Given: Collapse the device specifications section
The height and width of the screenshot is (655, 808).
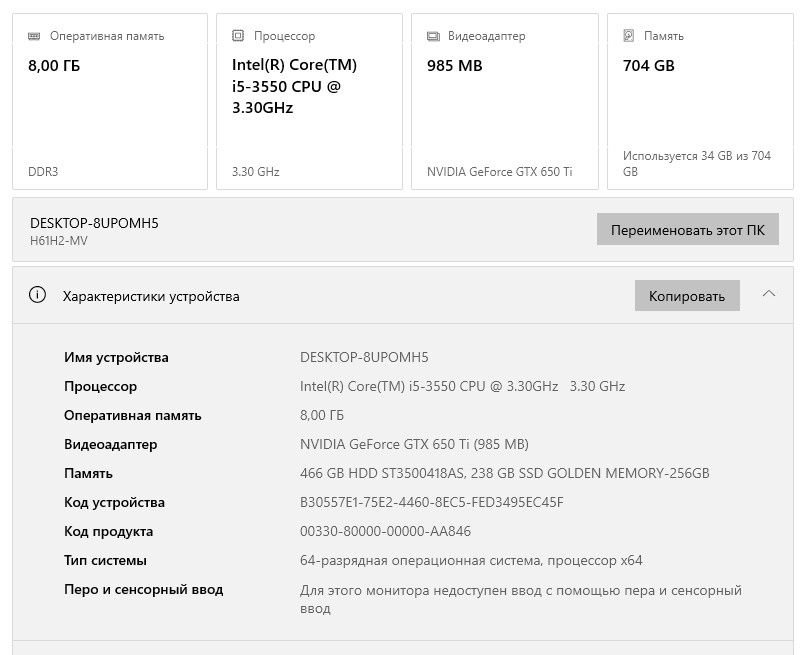Looking at the screenshot, I should click(768, 294).
